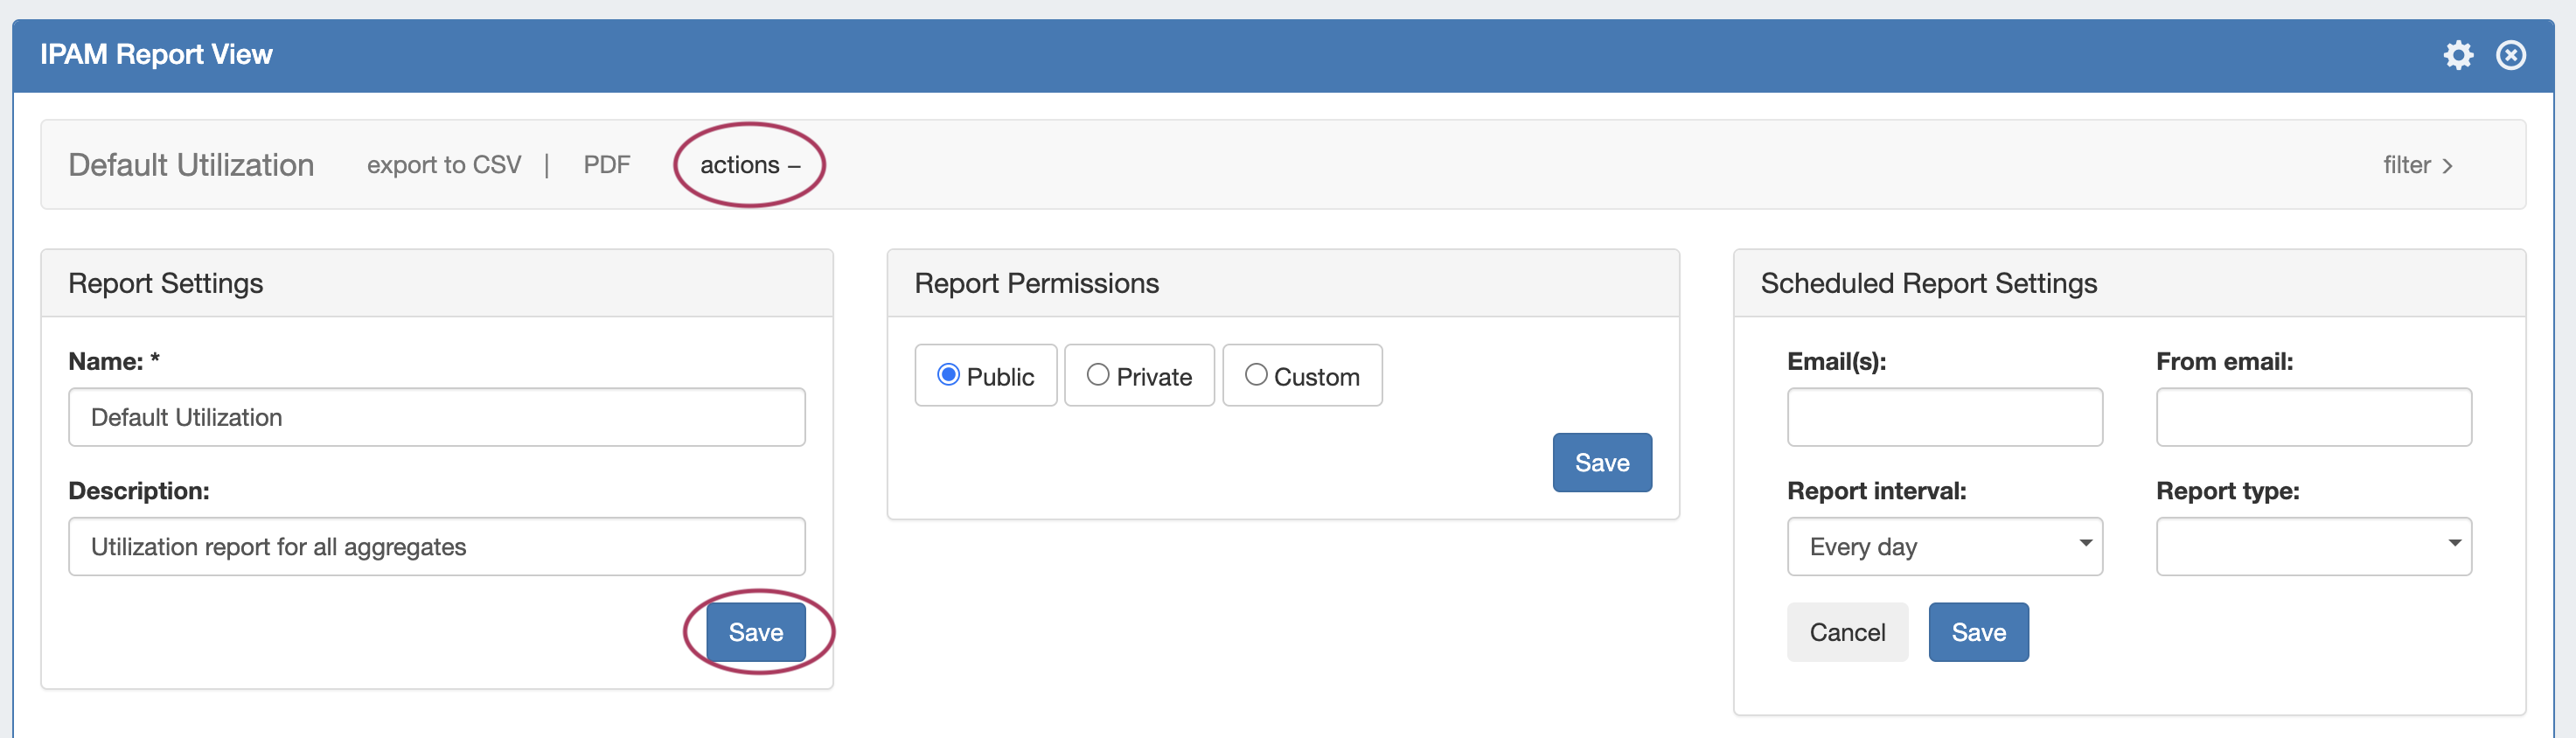The width and height of the screenshot is (2576, 738).
Task: Click the Description input field
Action: pos(436,546)
